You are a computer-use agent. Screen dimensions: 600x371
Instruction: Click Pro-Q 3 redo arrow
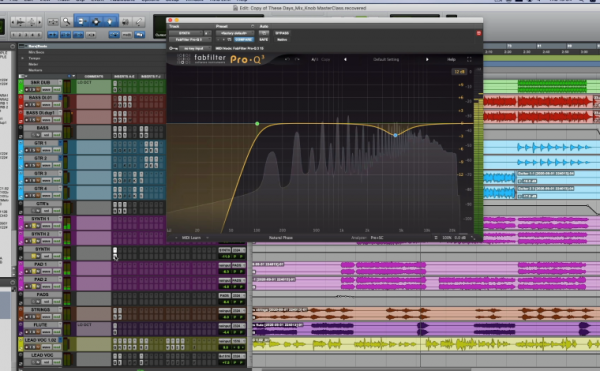297,59
